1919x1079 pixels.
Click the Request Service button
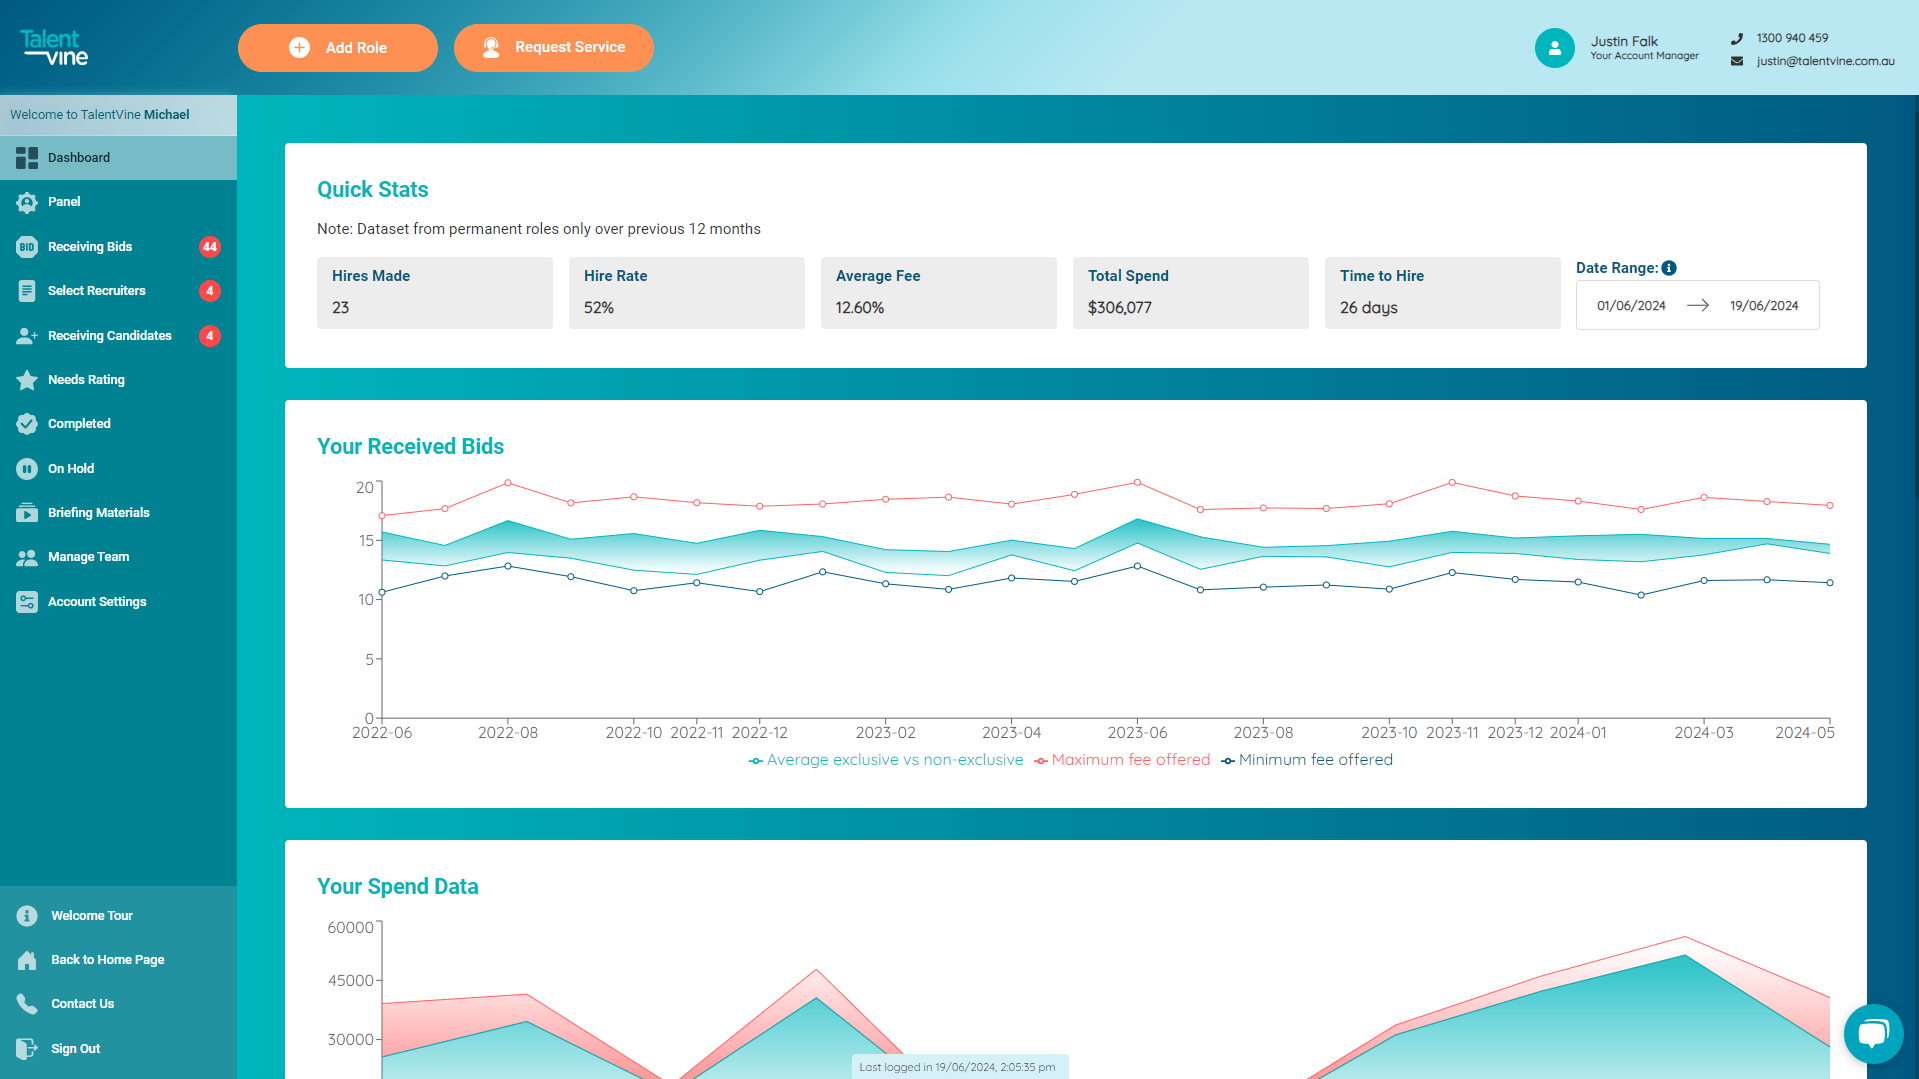(x=553, y=47)
